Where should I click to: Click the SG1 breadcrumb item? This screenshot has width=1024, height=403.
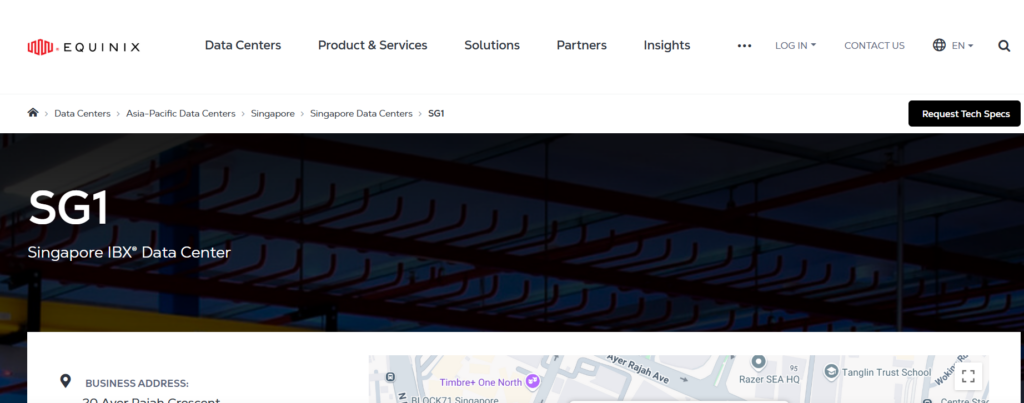[x=436, y=114]
